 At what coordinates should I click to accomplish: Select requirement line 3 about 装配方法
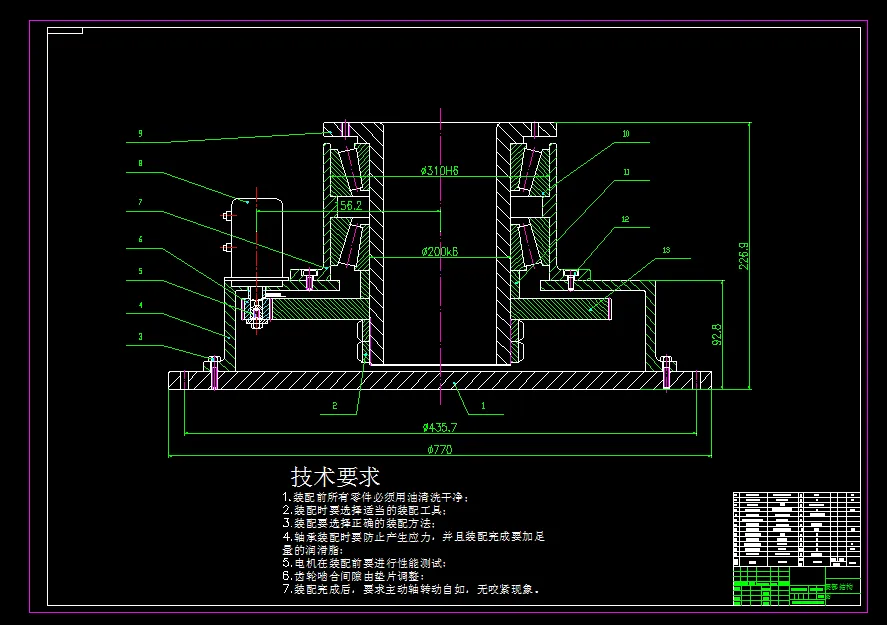tap(359, 523)
